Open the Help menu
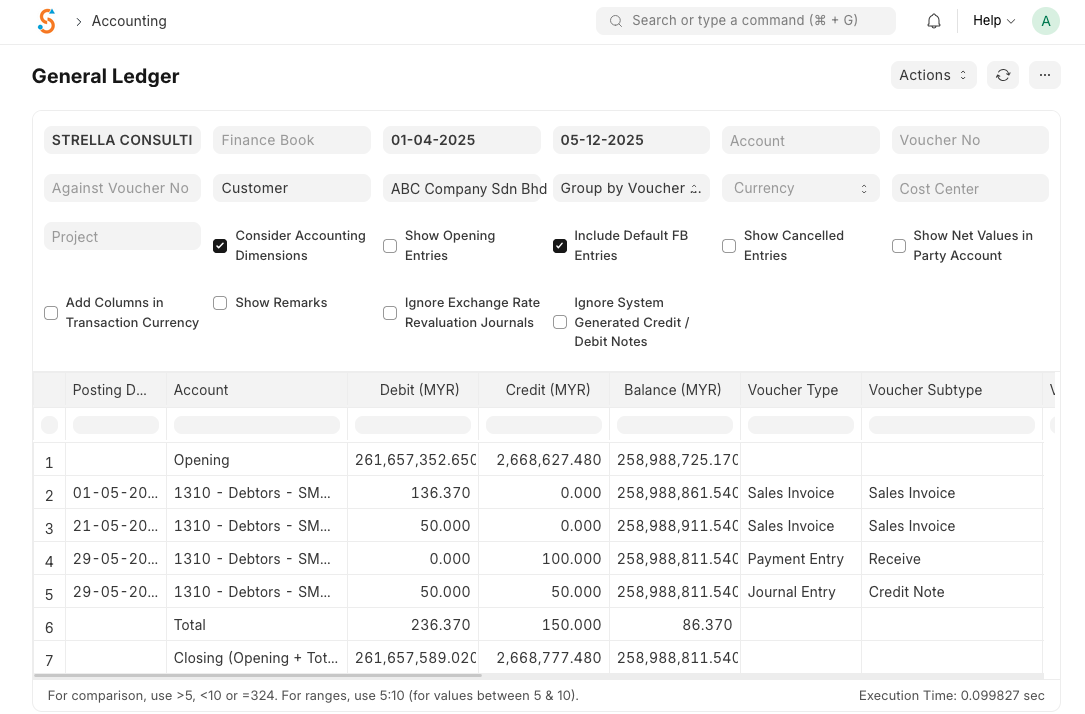 click(993, 21)
